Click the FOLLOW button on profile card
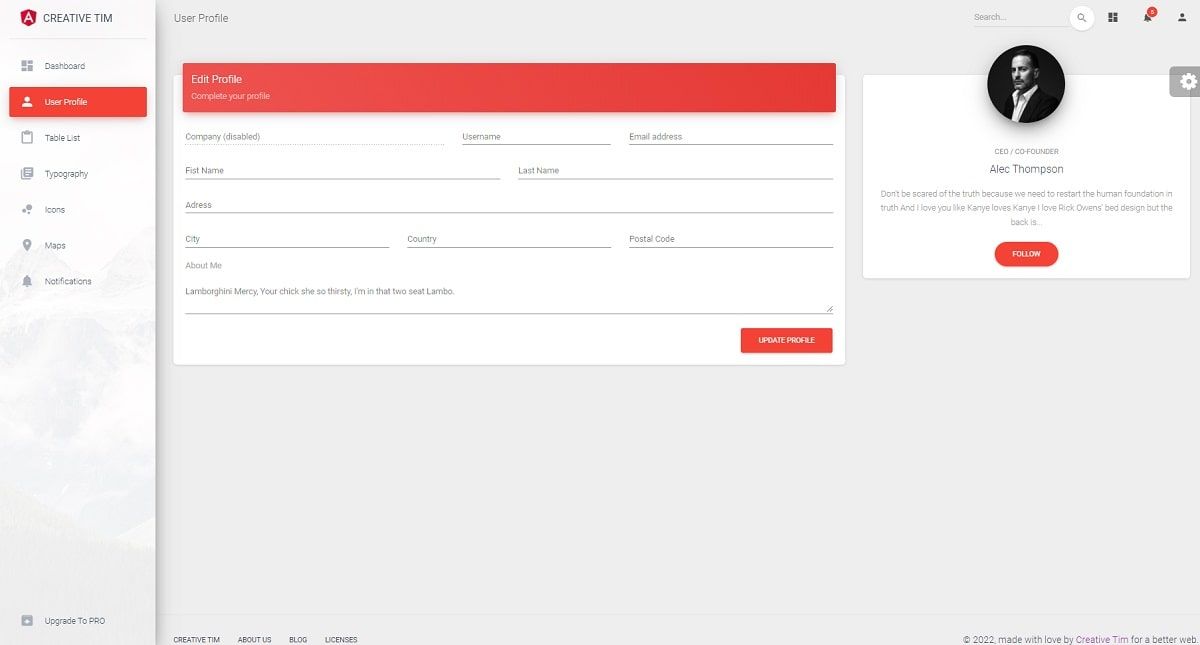This screenshot has height=645, width=1200. tap(1026, 253)
